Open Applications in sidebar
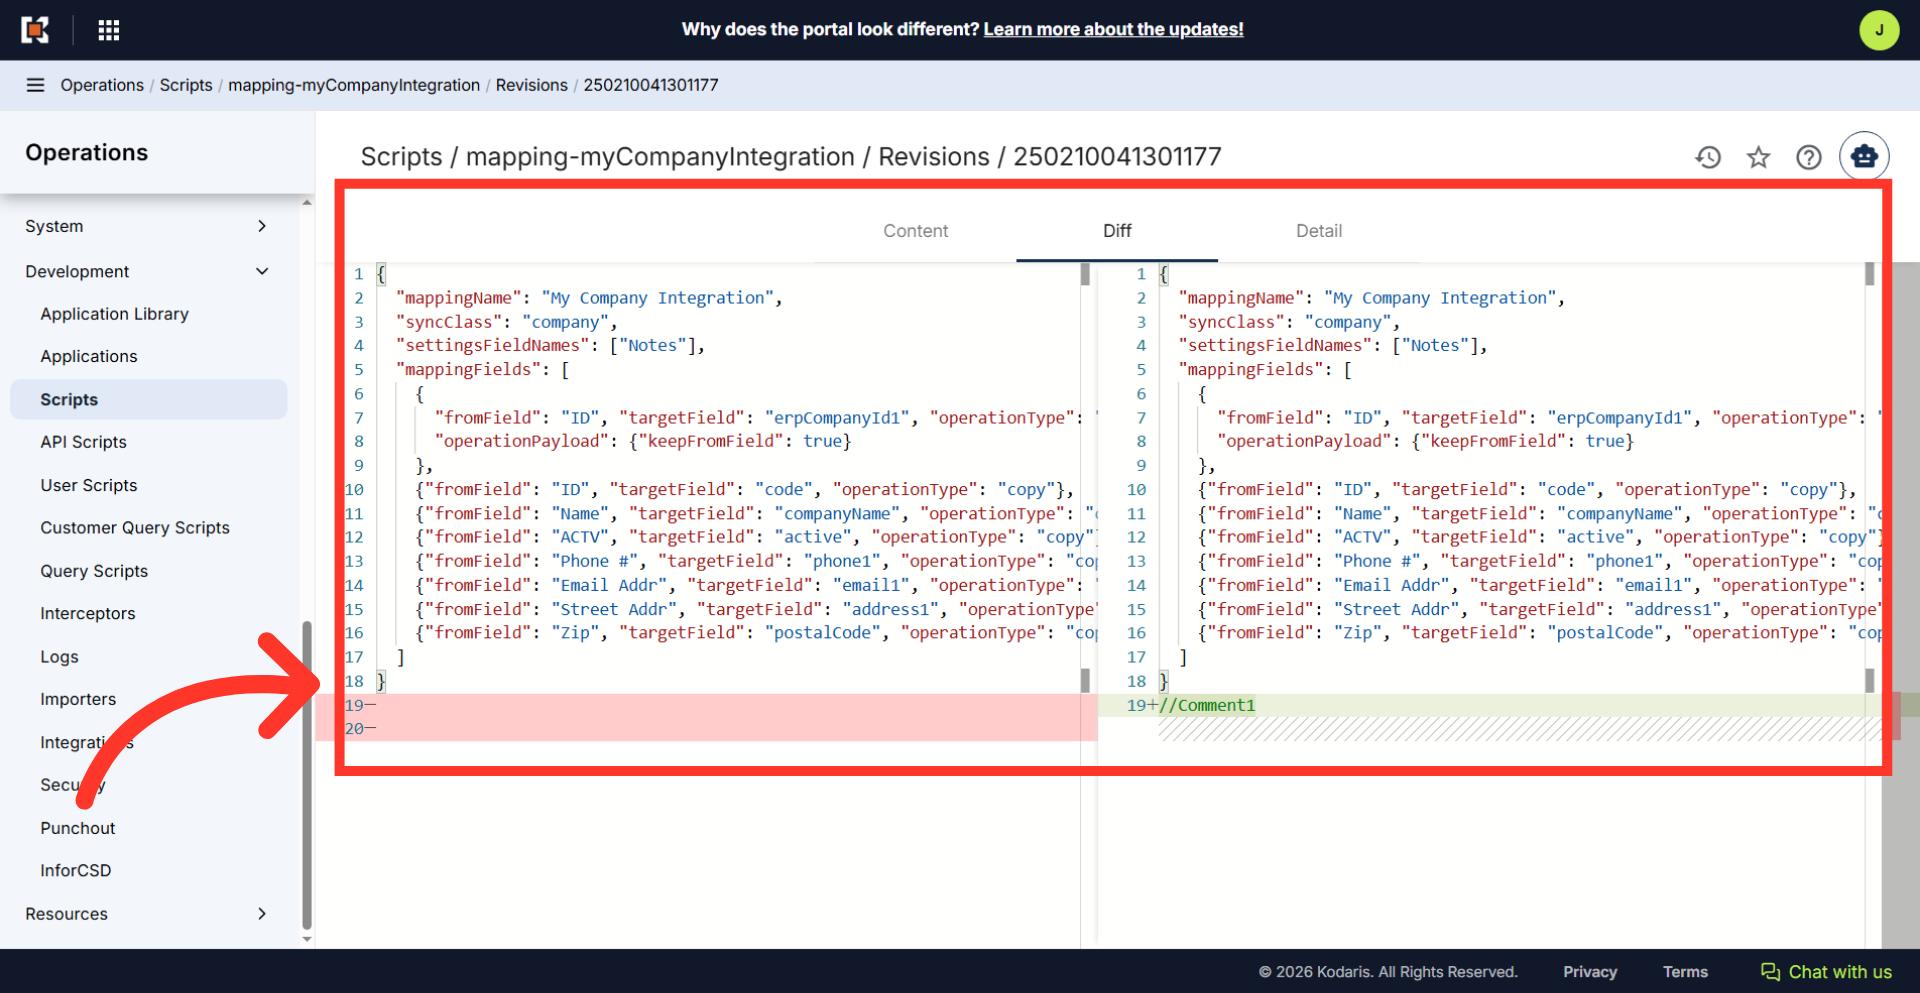Image resolution: width=1920 pixels, height=993 pixels. pos(89,356)
